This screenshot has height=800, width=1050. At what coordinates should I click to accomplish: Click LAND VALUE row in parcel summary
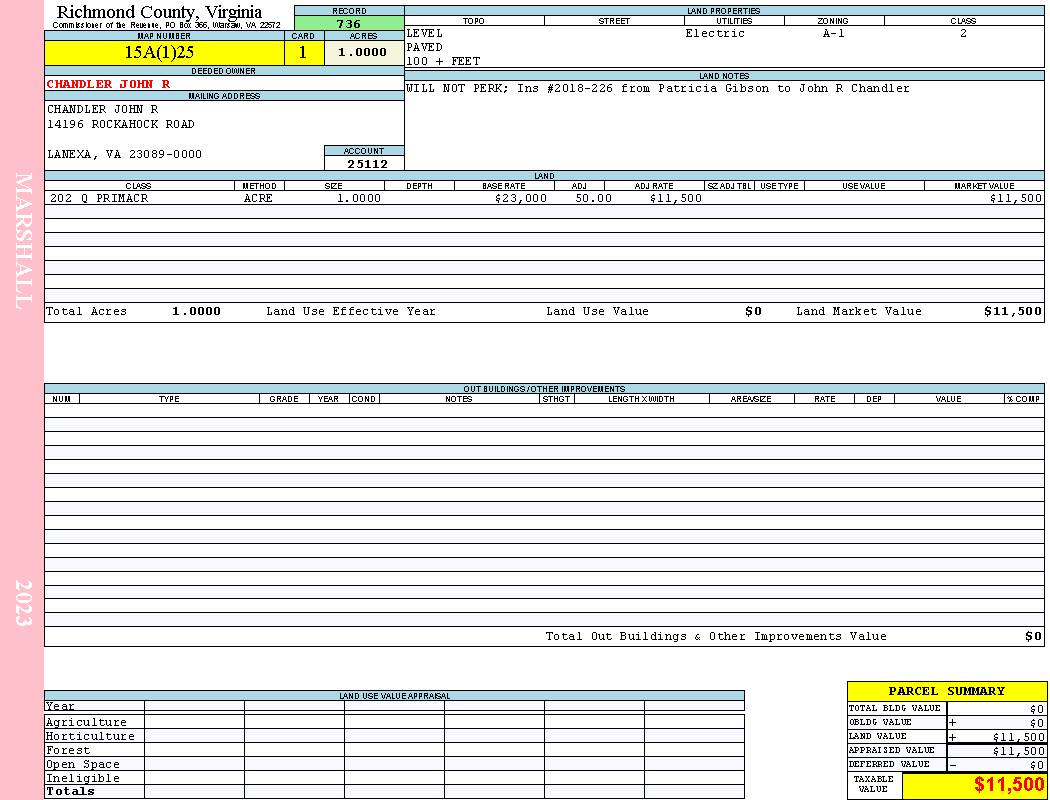click(946, 736)
